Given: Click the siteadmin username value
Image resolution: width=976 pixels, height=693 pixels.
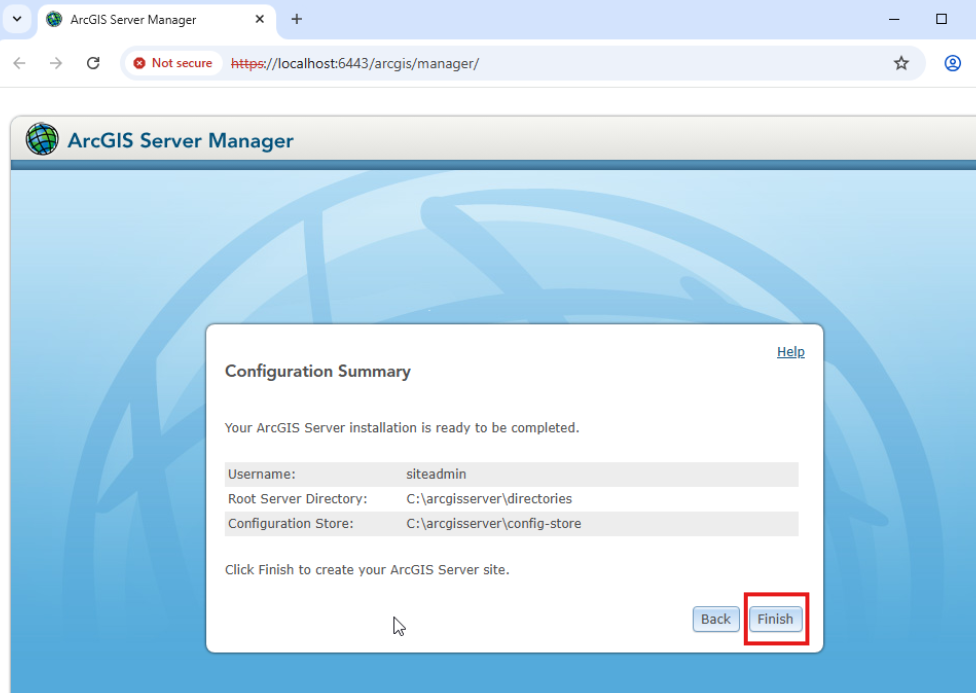Looking at the screenshot, I should point(436,474).
